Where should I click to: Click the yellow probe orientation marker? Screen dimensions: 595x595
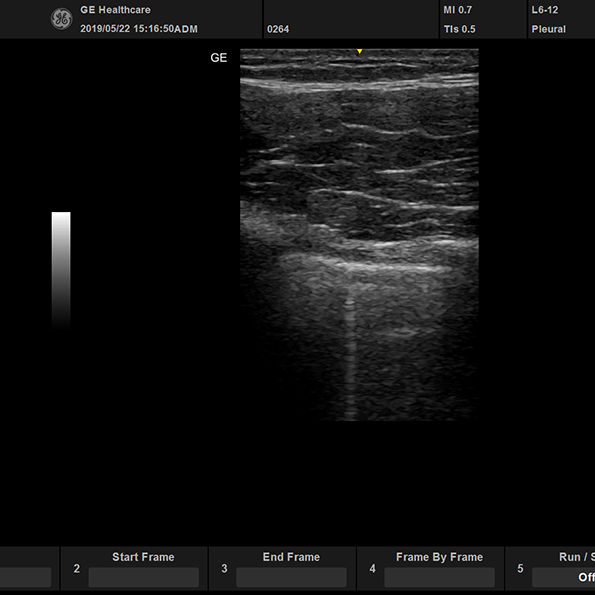(x=359, y=51)
